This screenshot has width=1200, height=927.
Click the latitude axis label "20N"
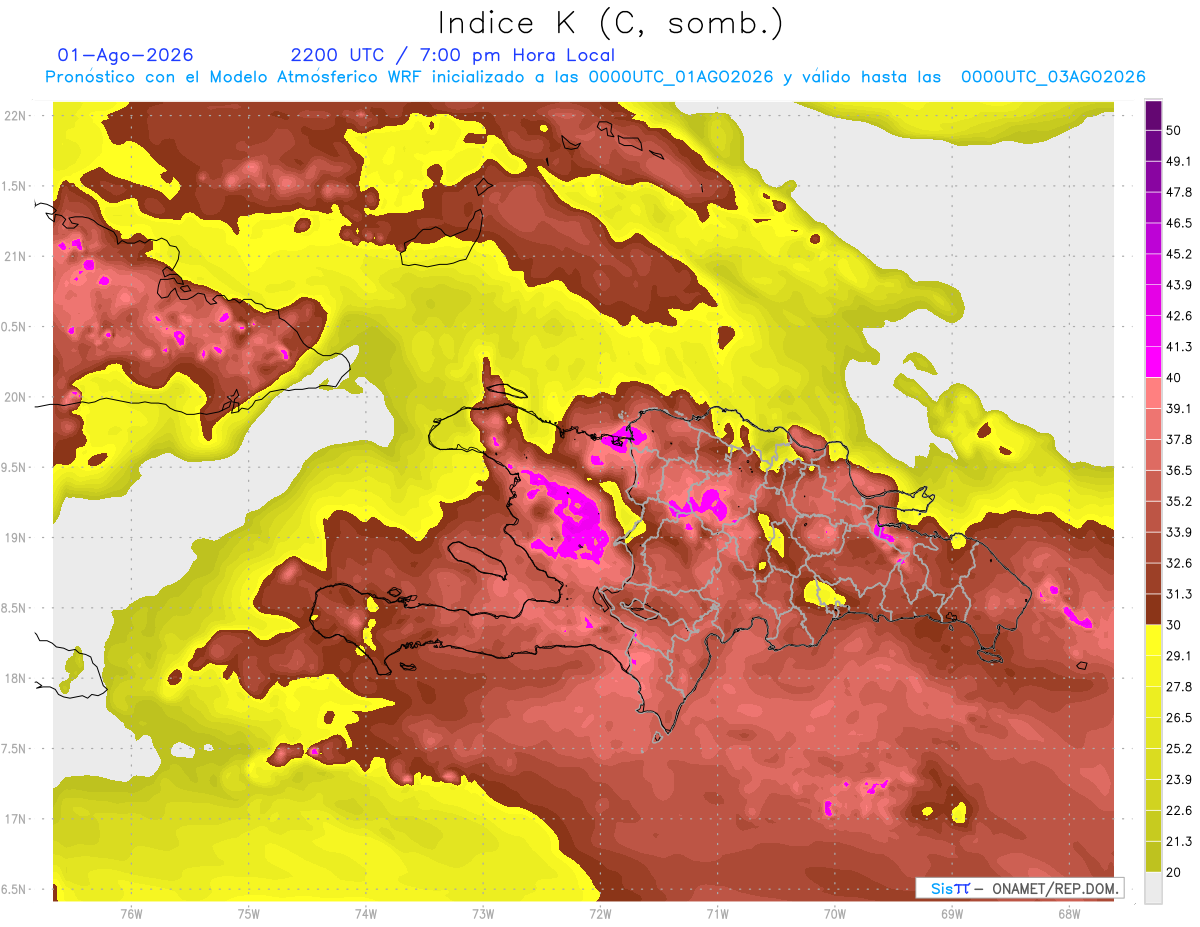point(15,397)
